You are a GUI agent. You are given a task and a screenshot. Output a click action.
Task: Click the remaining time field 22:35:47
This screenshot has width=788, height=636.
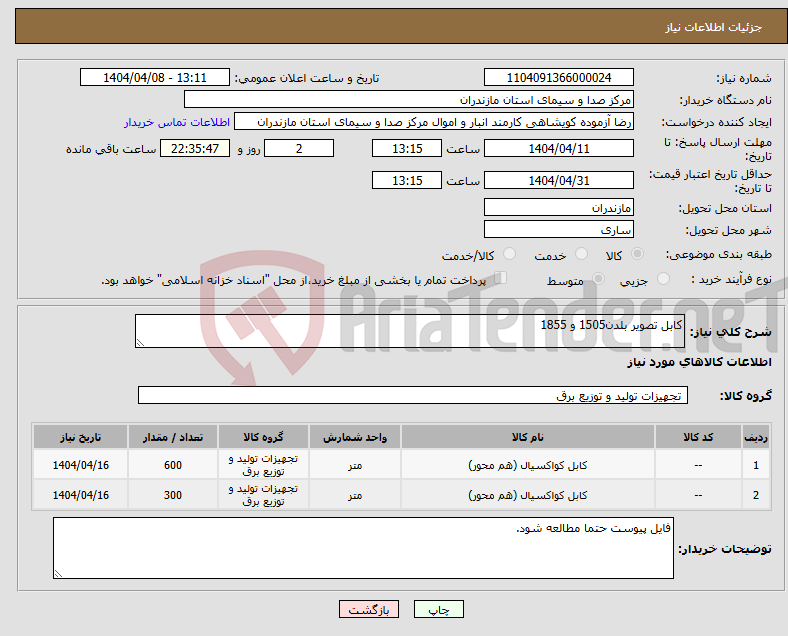(195, 149)
